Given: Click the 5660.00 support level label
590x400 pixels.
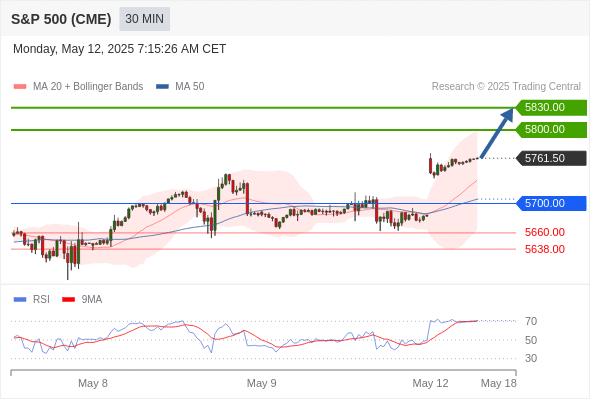Looking at the screenshot, I should 545,232.
